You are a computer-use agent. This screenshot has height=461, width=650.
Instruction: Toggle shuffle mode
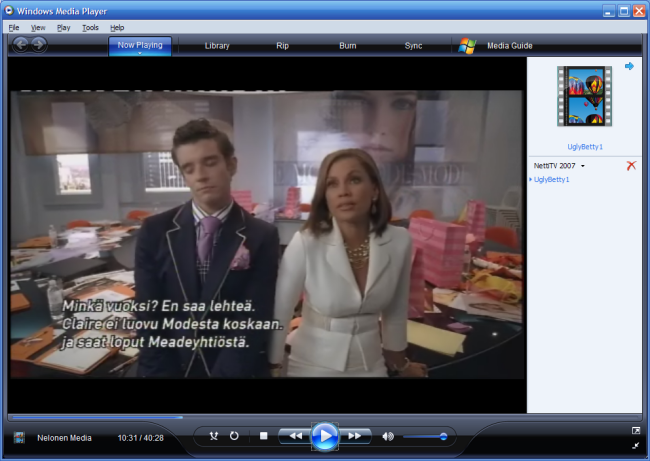(x=213, y=436)
